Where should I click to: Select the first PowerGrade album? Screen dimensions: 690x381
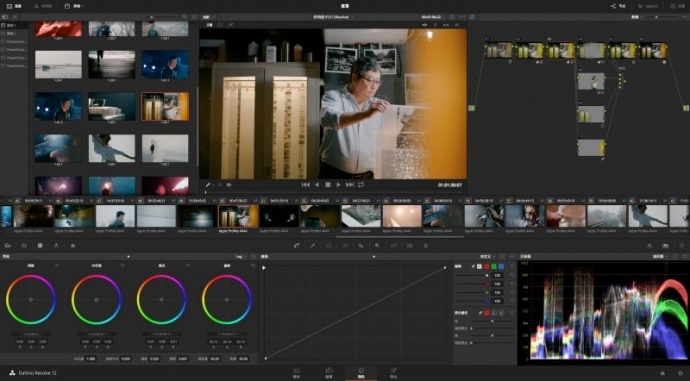click(x=15, y=42)
